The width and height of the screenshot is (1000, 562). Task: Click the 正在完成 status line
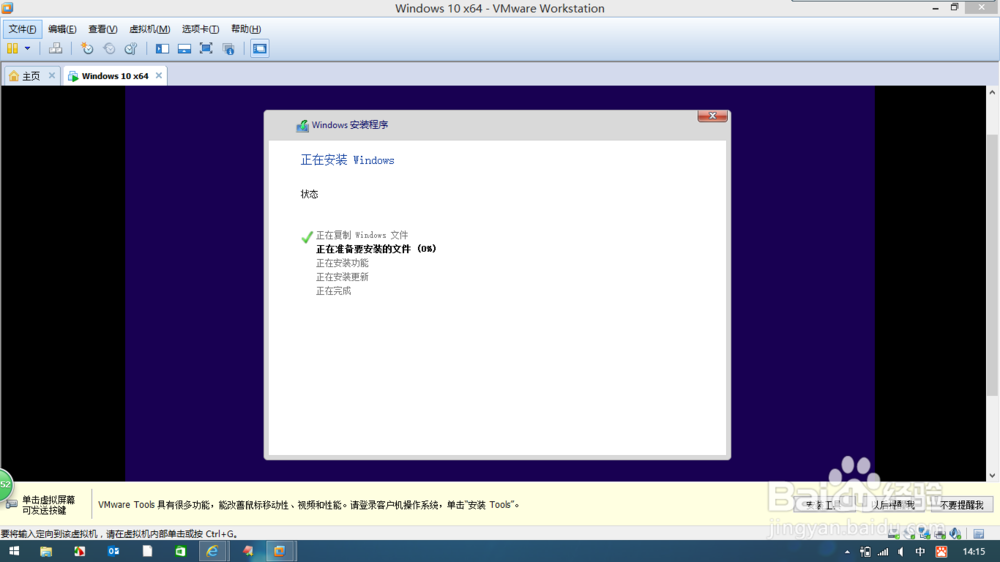pyautogui.click(x=334, y=291)
